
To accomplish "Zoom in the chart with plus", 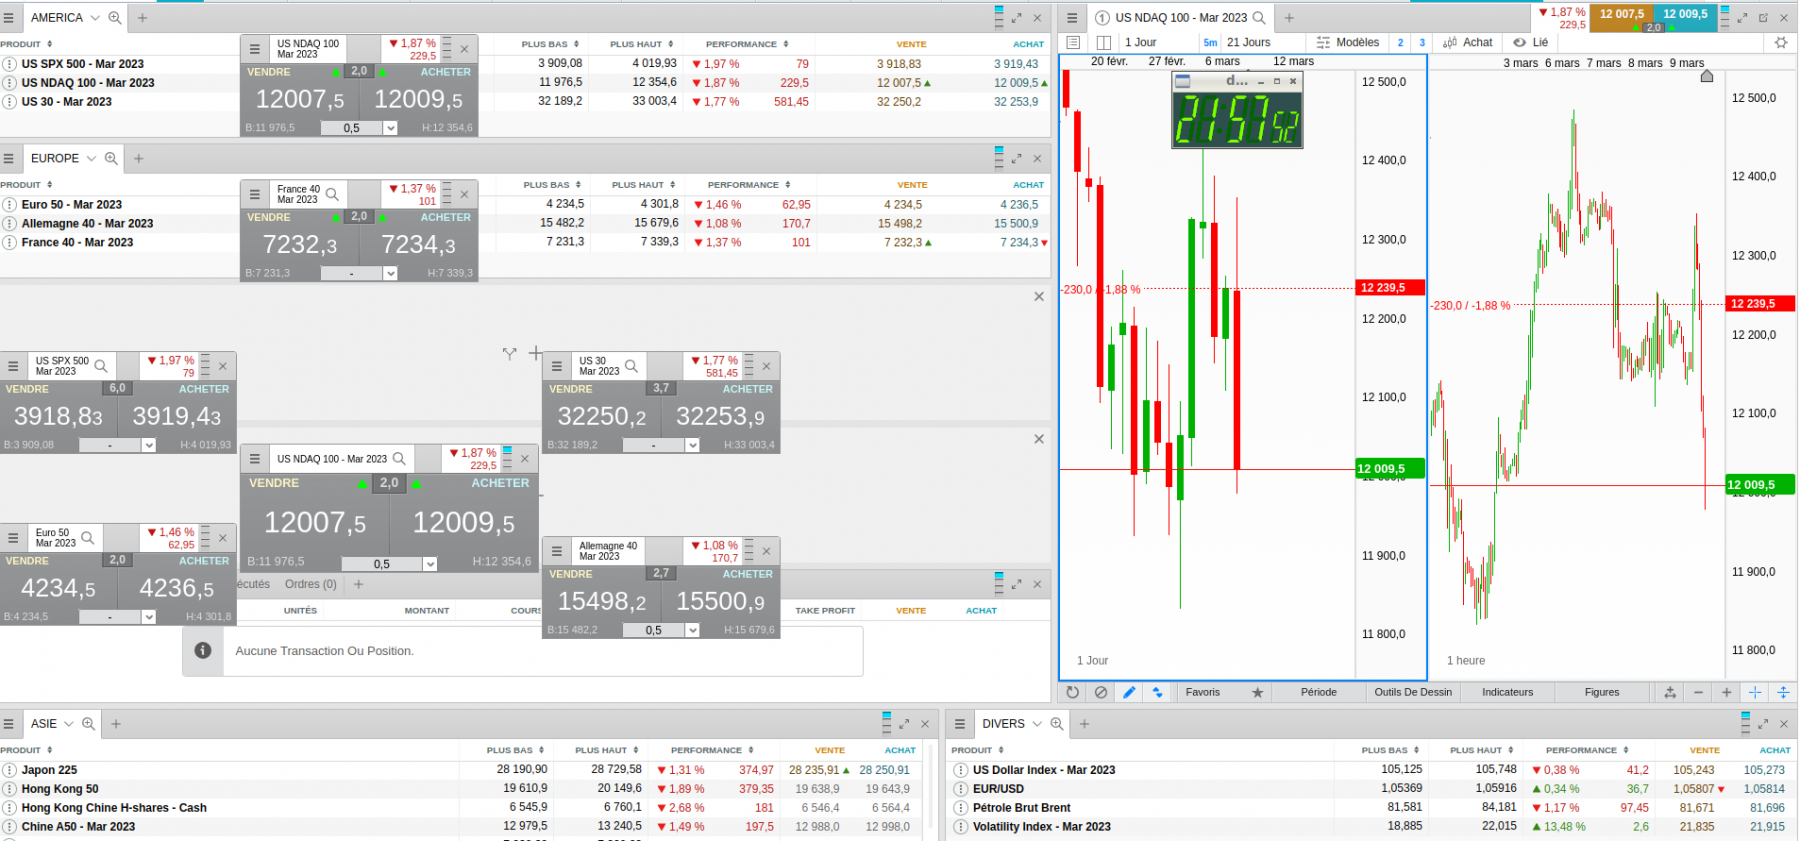I will click(x=1726, y=692).
